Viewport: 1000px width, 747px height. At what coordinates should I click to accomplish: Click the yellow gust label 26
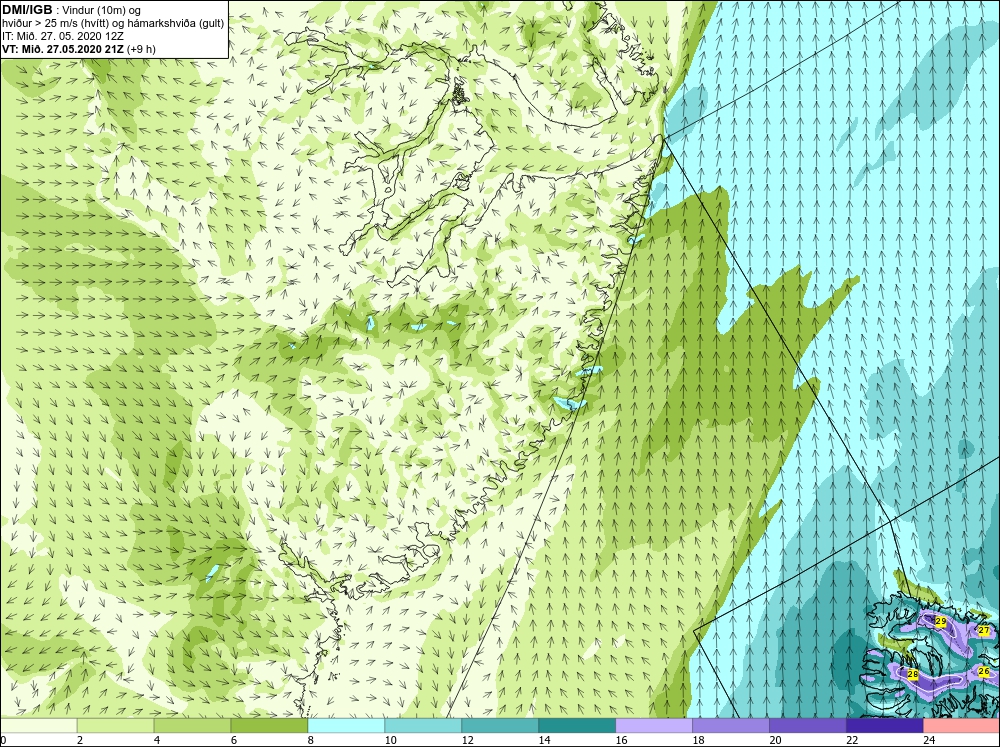(x=983, y=671)
